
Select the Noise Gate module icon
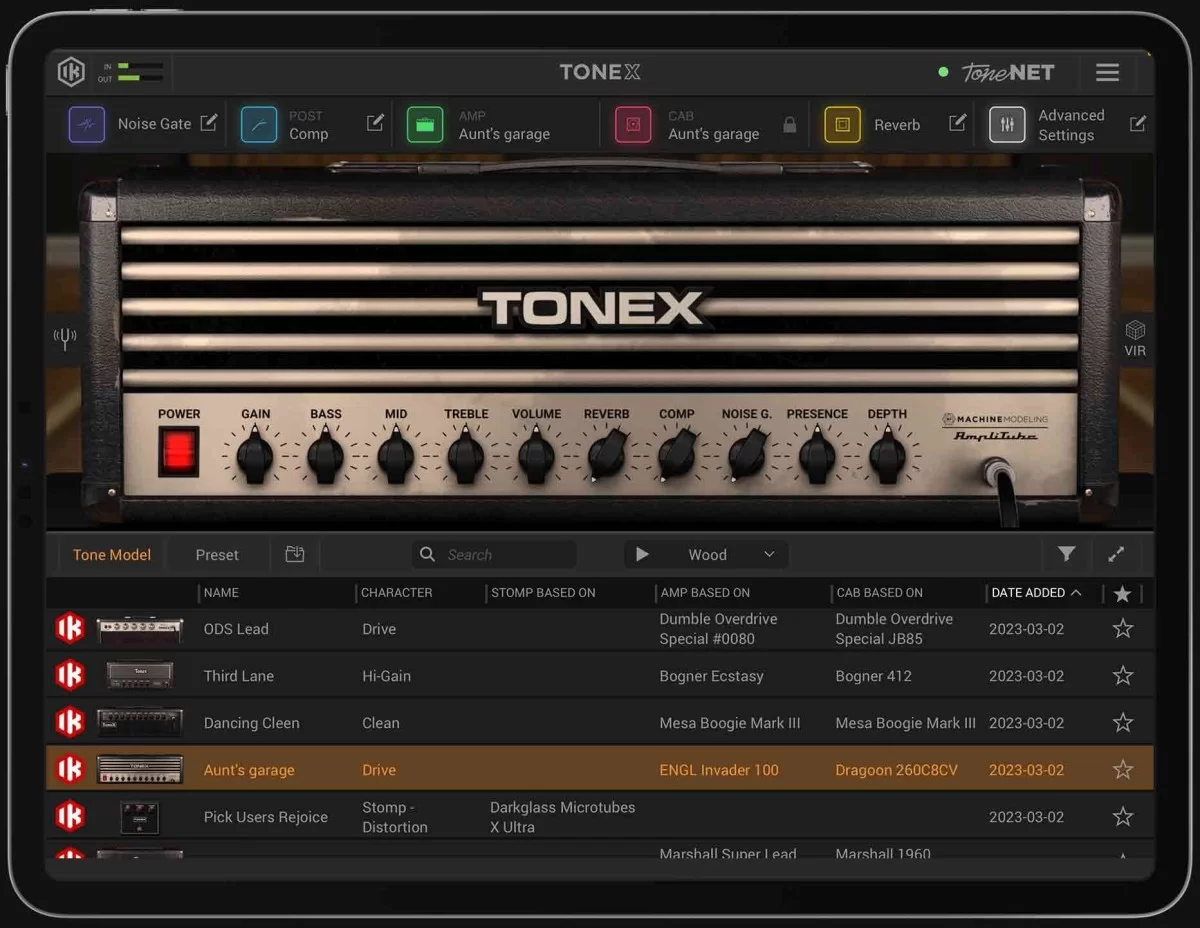[x=88, y=124]
